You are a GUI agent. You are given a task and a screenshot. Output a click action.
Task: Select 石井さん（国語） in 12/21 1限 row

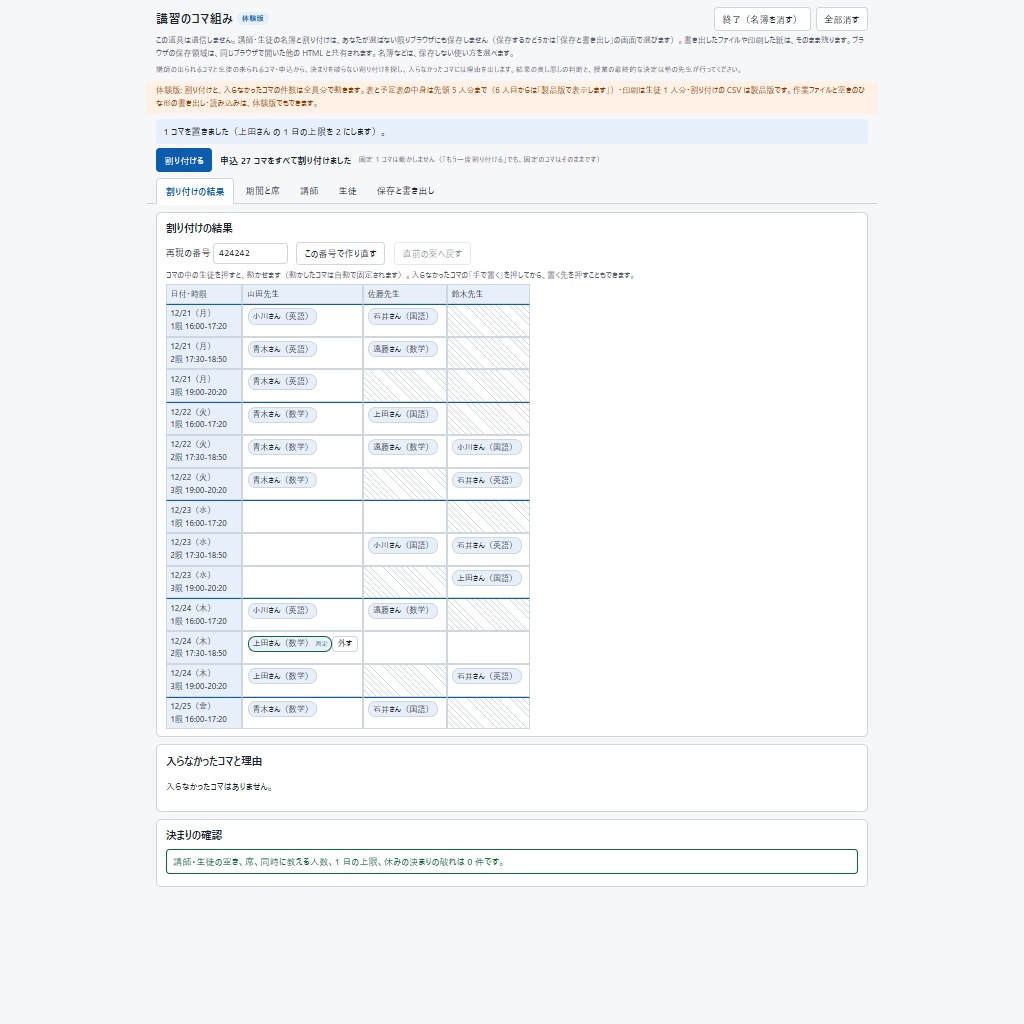tap(402, 316)
